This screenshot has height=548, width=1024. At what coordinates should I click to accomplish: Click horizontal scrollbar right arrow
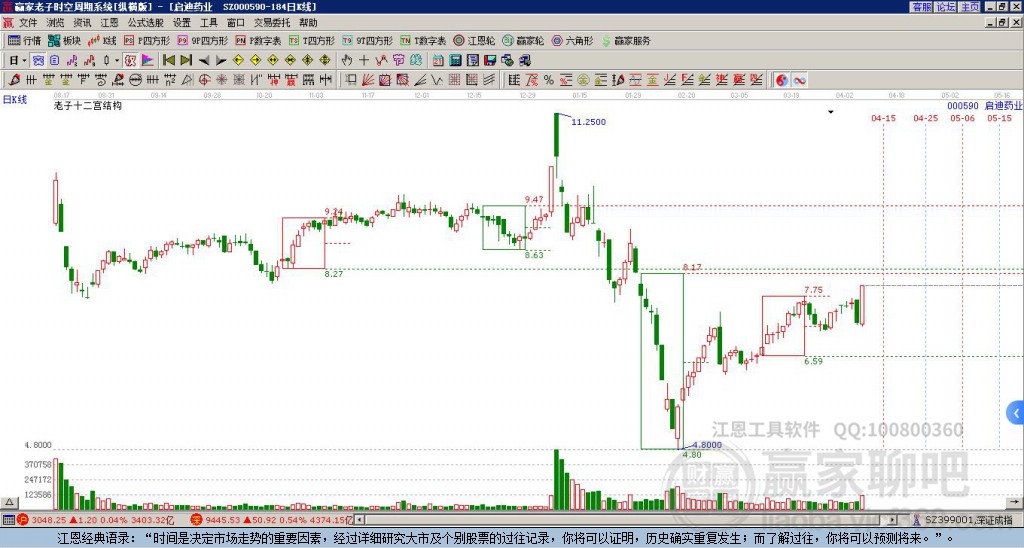click(x=893, y=520)
